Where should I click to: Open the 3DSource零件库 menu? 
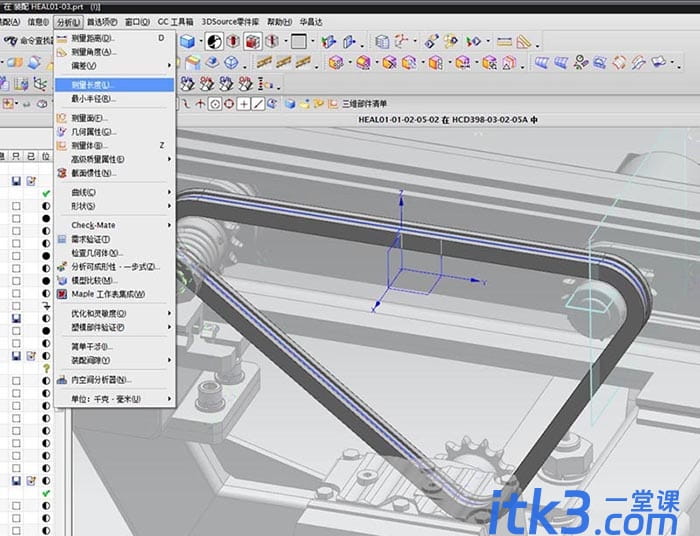point(230,22)
